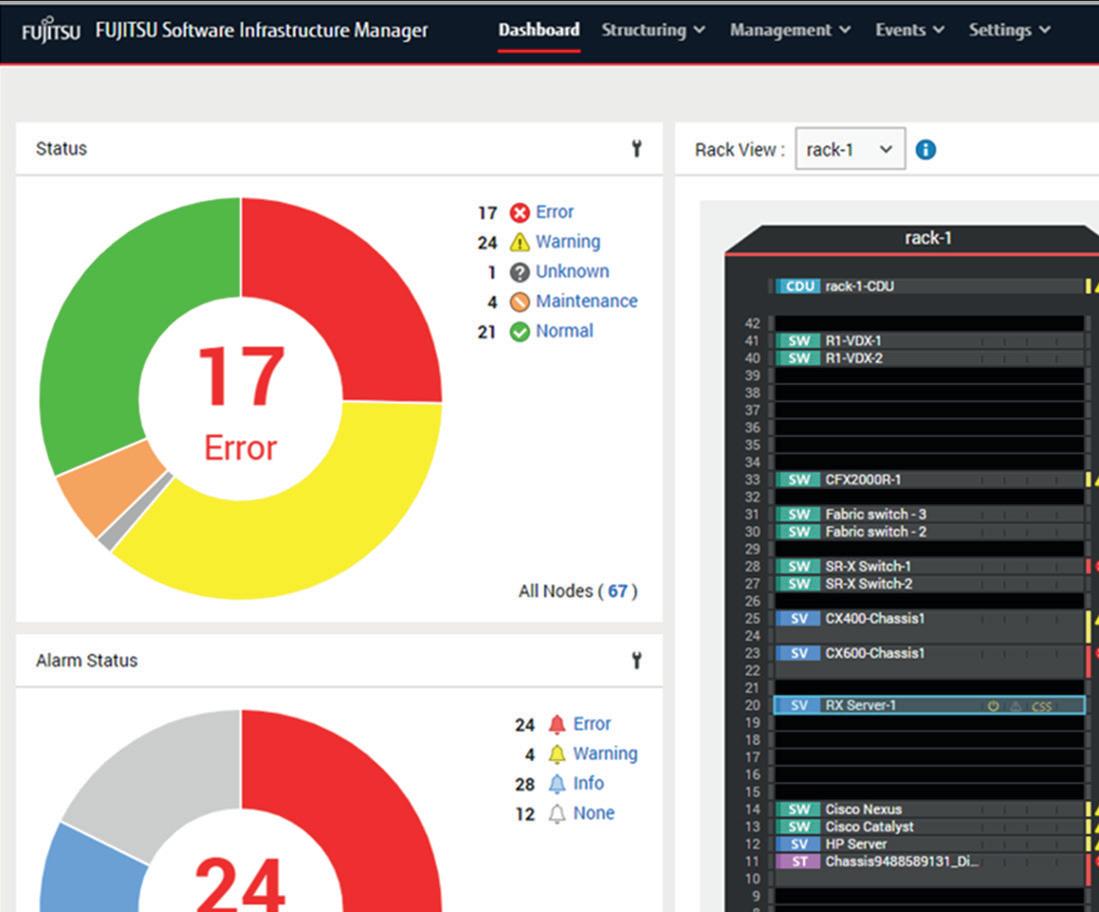1099x912 pixels.
Task: Click the Error status link
Action: tap(554, 212)
